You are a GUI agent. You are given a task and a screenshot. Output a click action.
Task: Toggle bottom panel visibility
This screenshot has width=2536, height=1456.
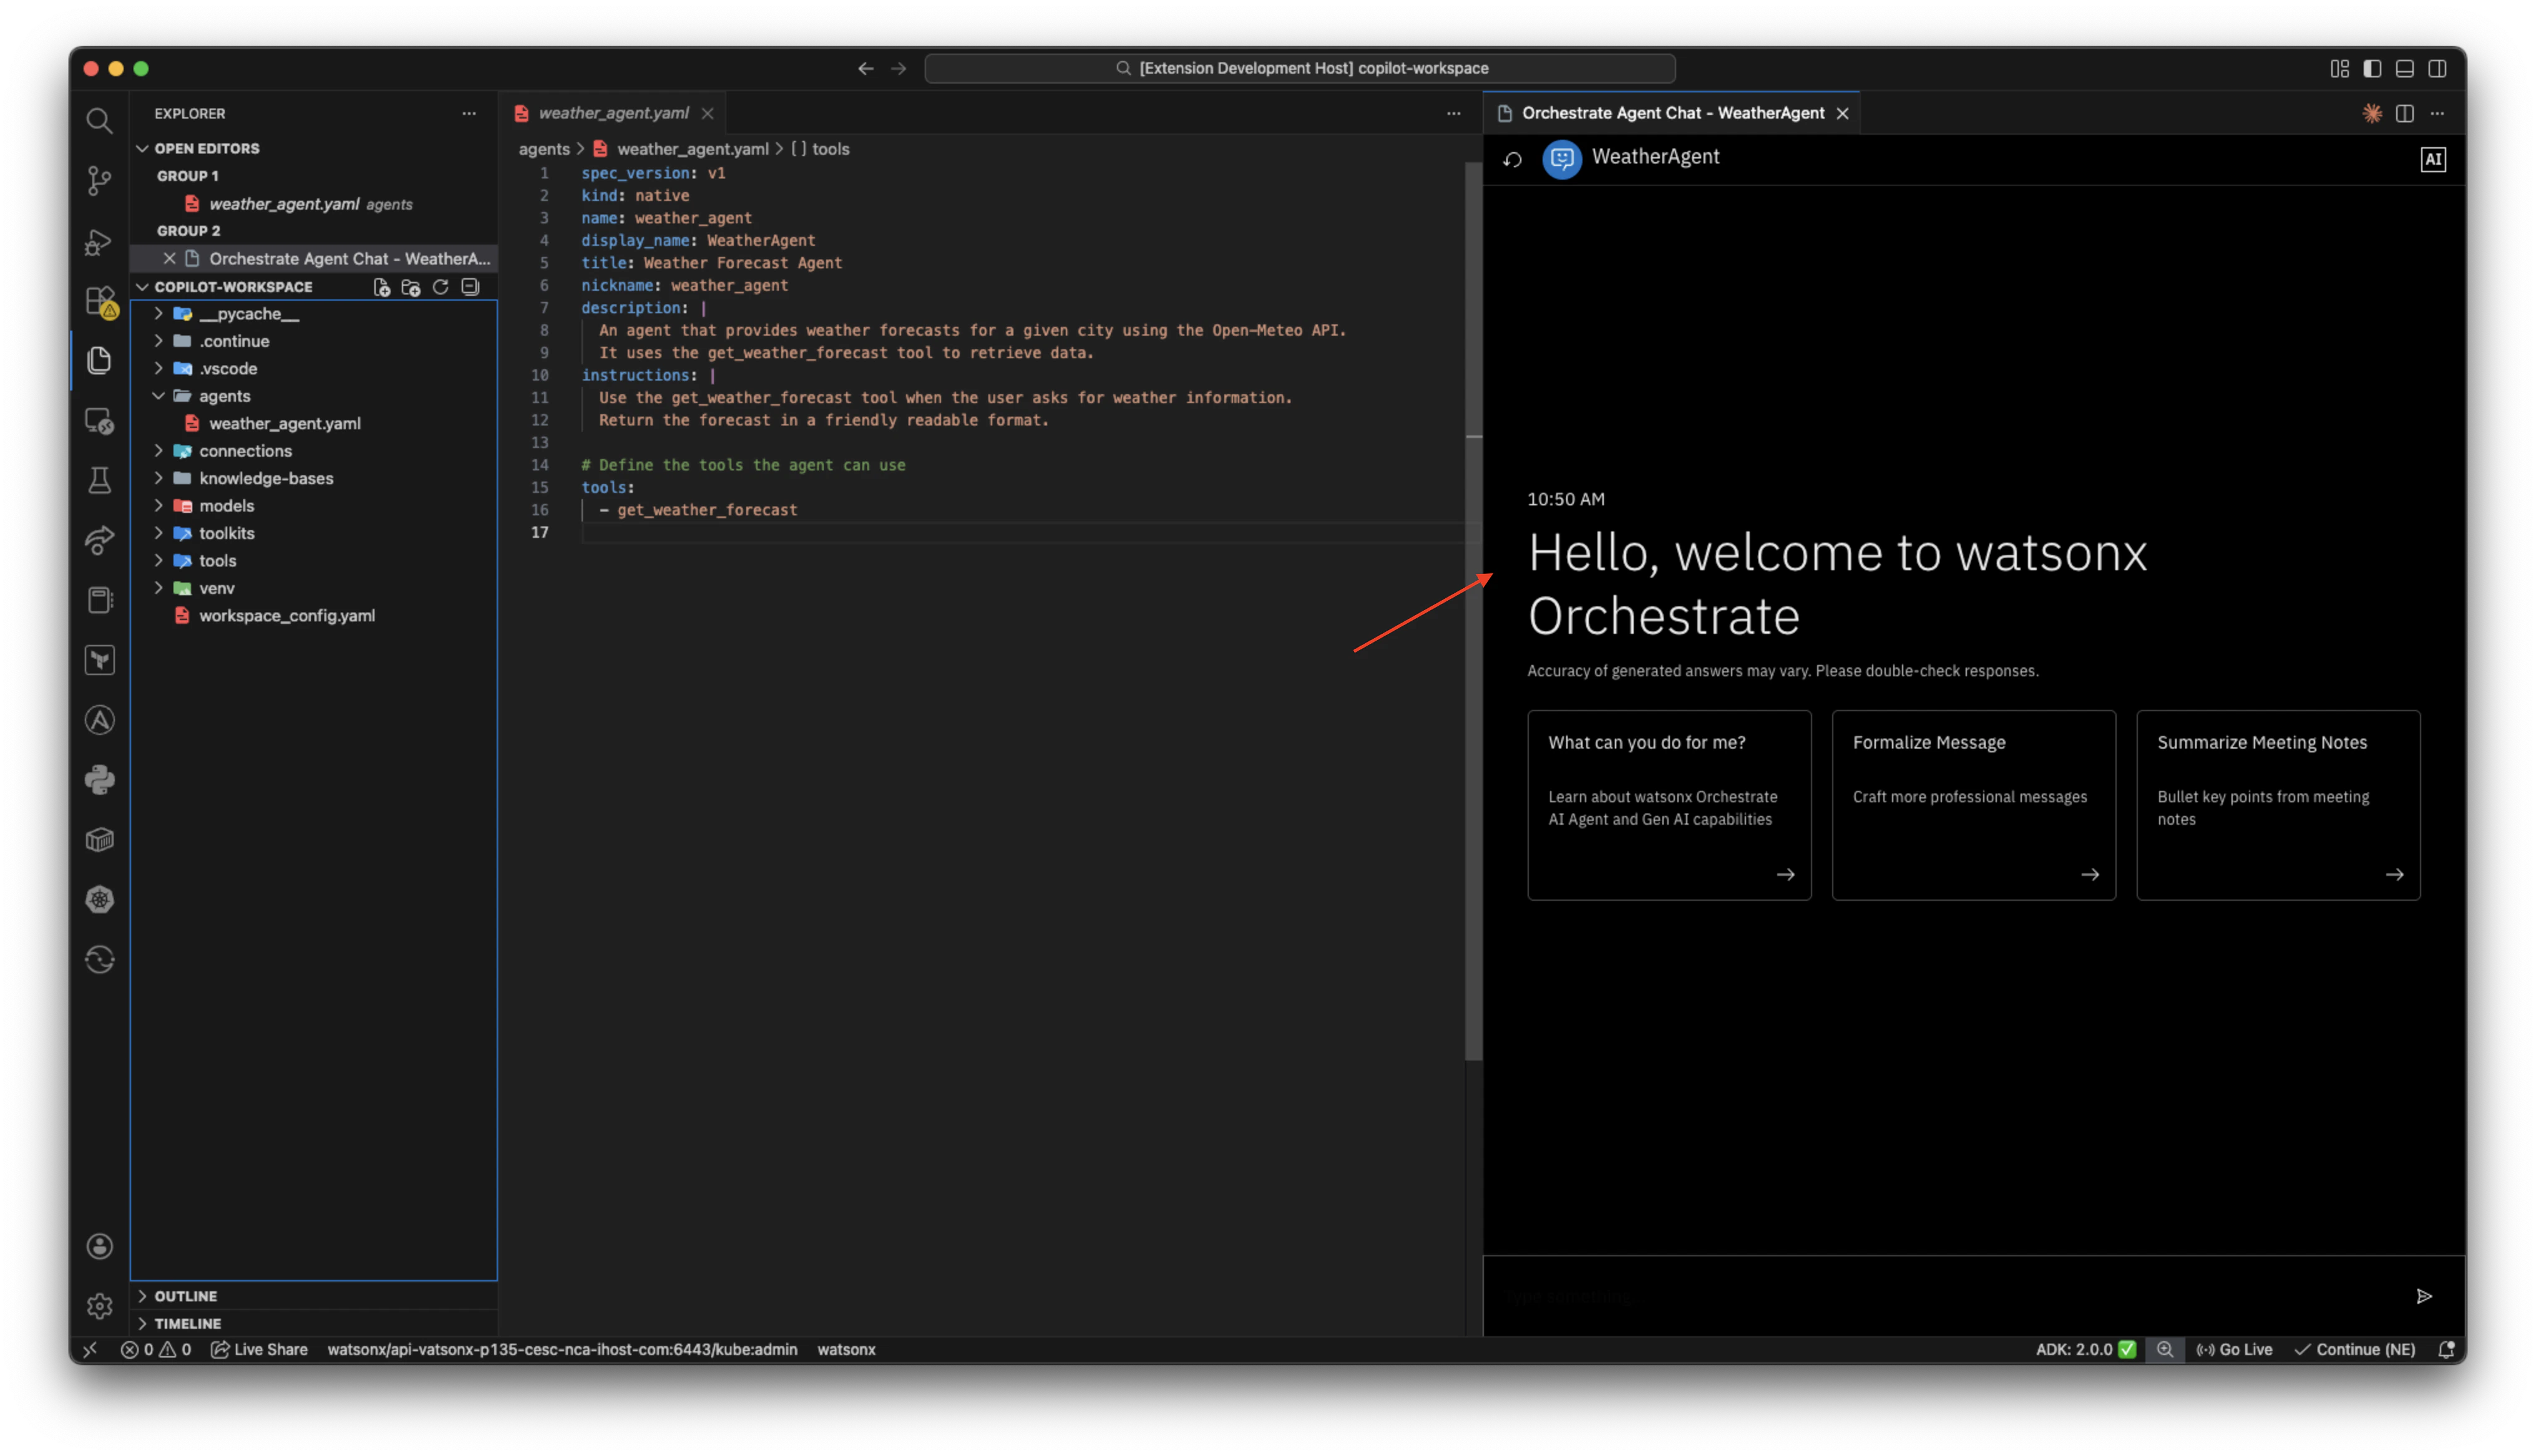(2404, 68)
